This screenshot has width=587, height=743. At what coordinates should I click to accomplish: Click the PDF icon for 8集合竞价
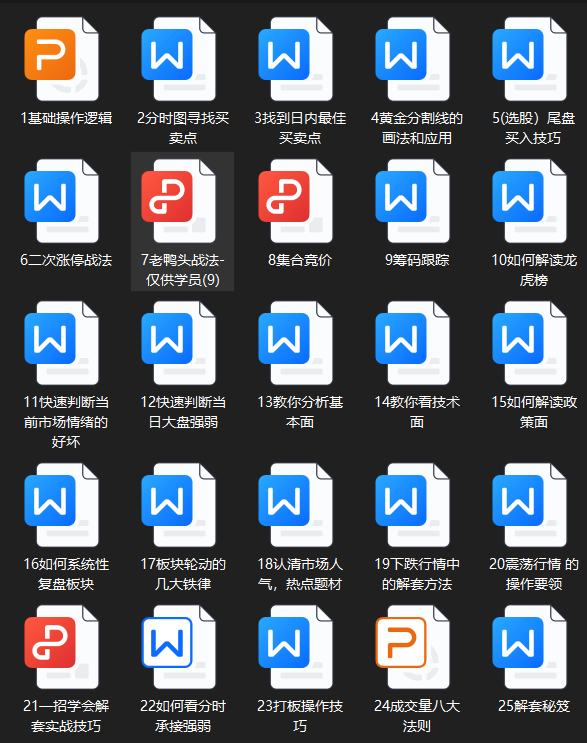tap(296, 201)
